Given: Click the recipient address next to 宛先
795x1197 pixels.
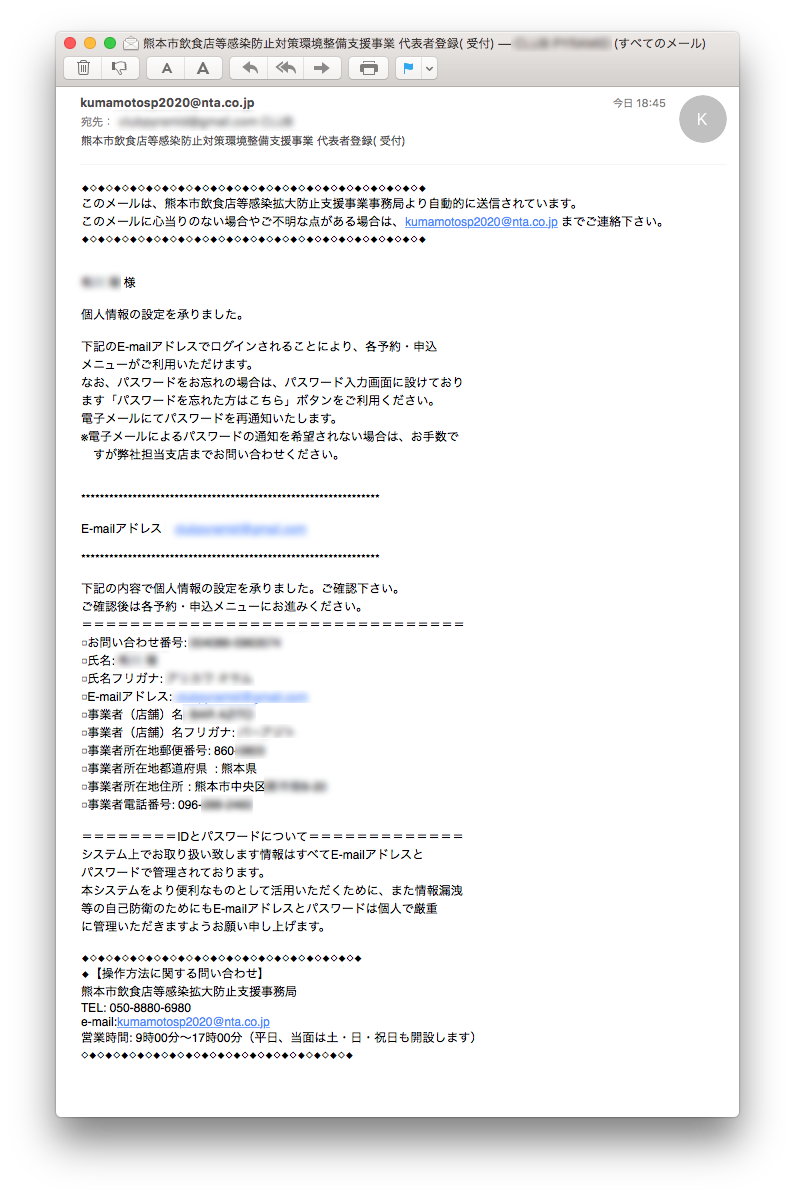Looking at the screenshot, I should coord(206,121).
